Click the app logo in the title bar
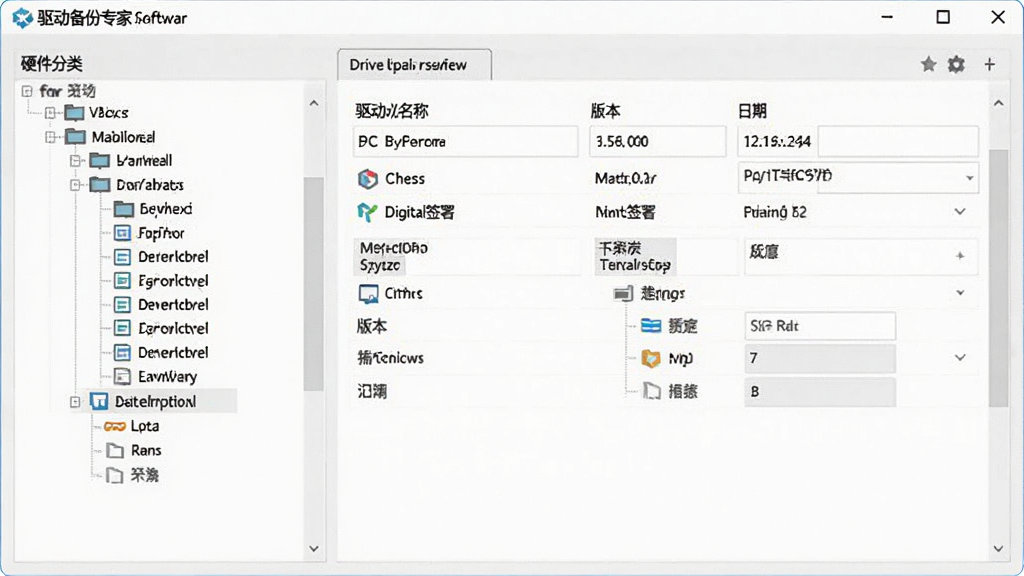Viewport: 1024px width, 576px height. [x=22, y=18]
